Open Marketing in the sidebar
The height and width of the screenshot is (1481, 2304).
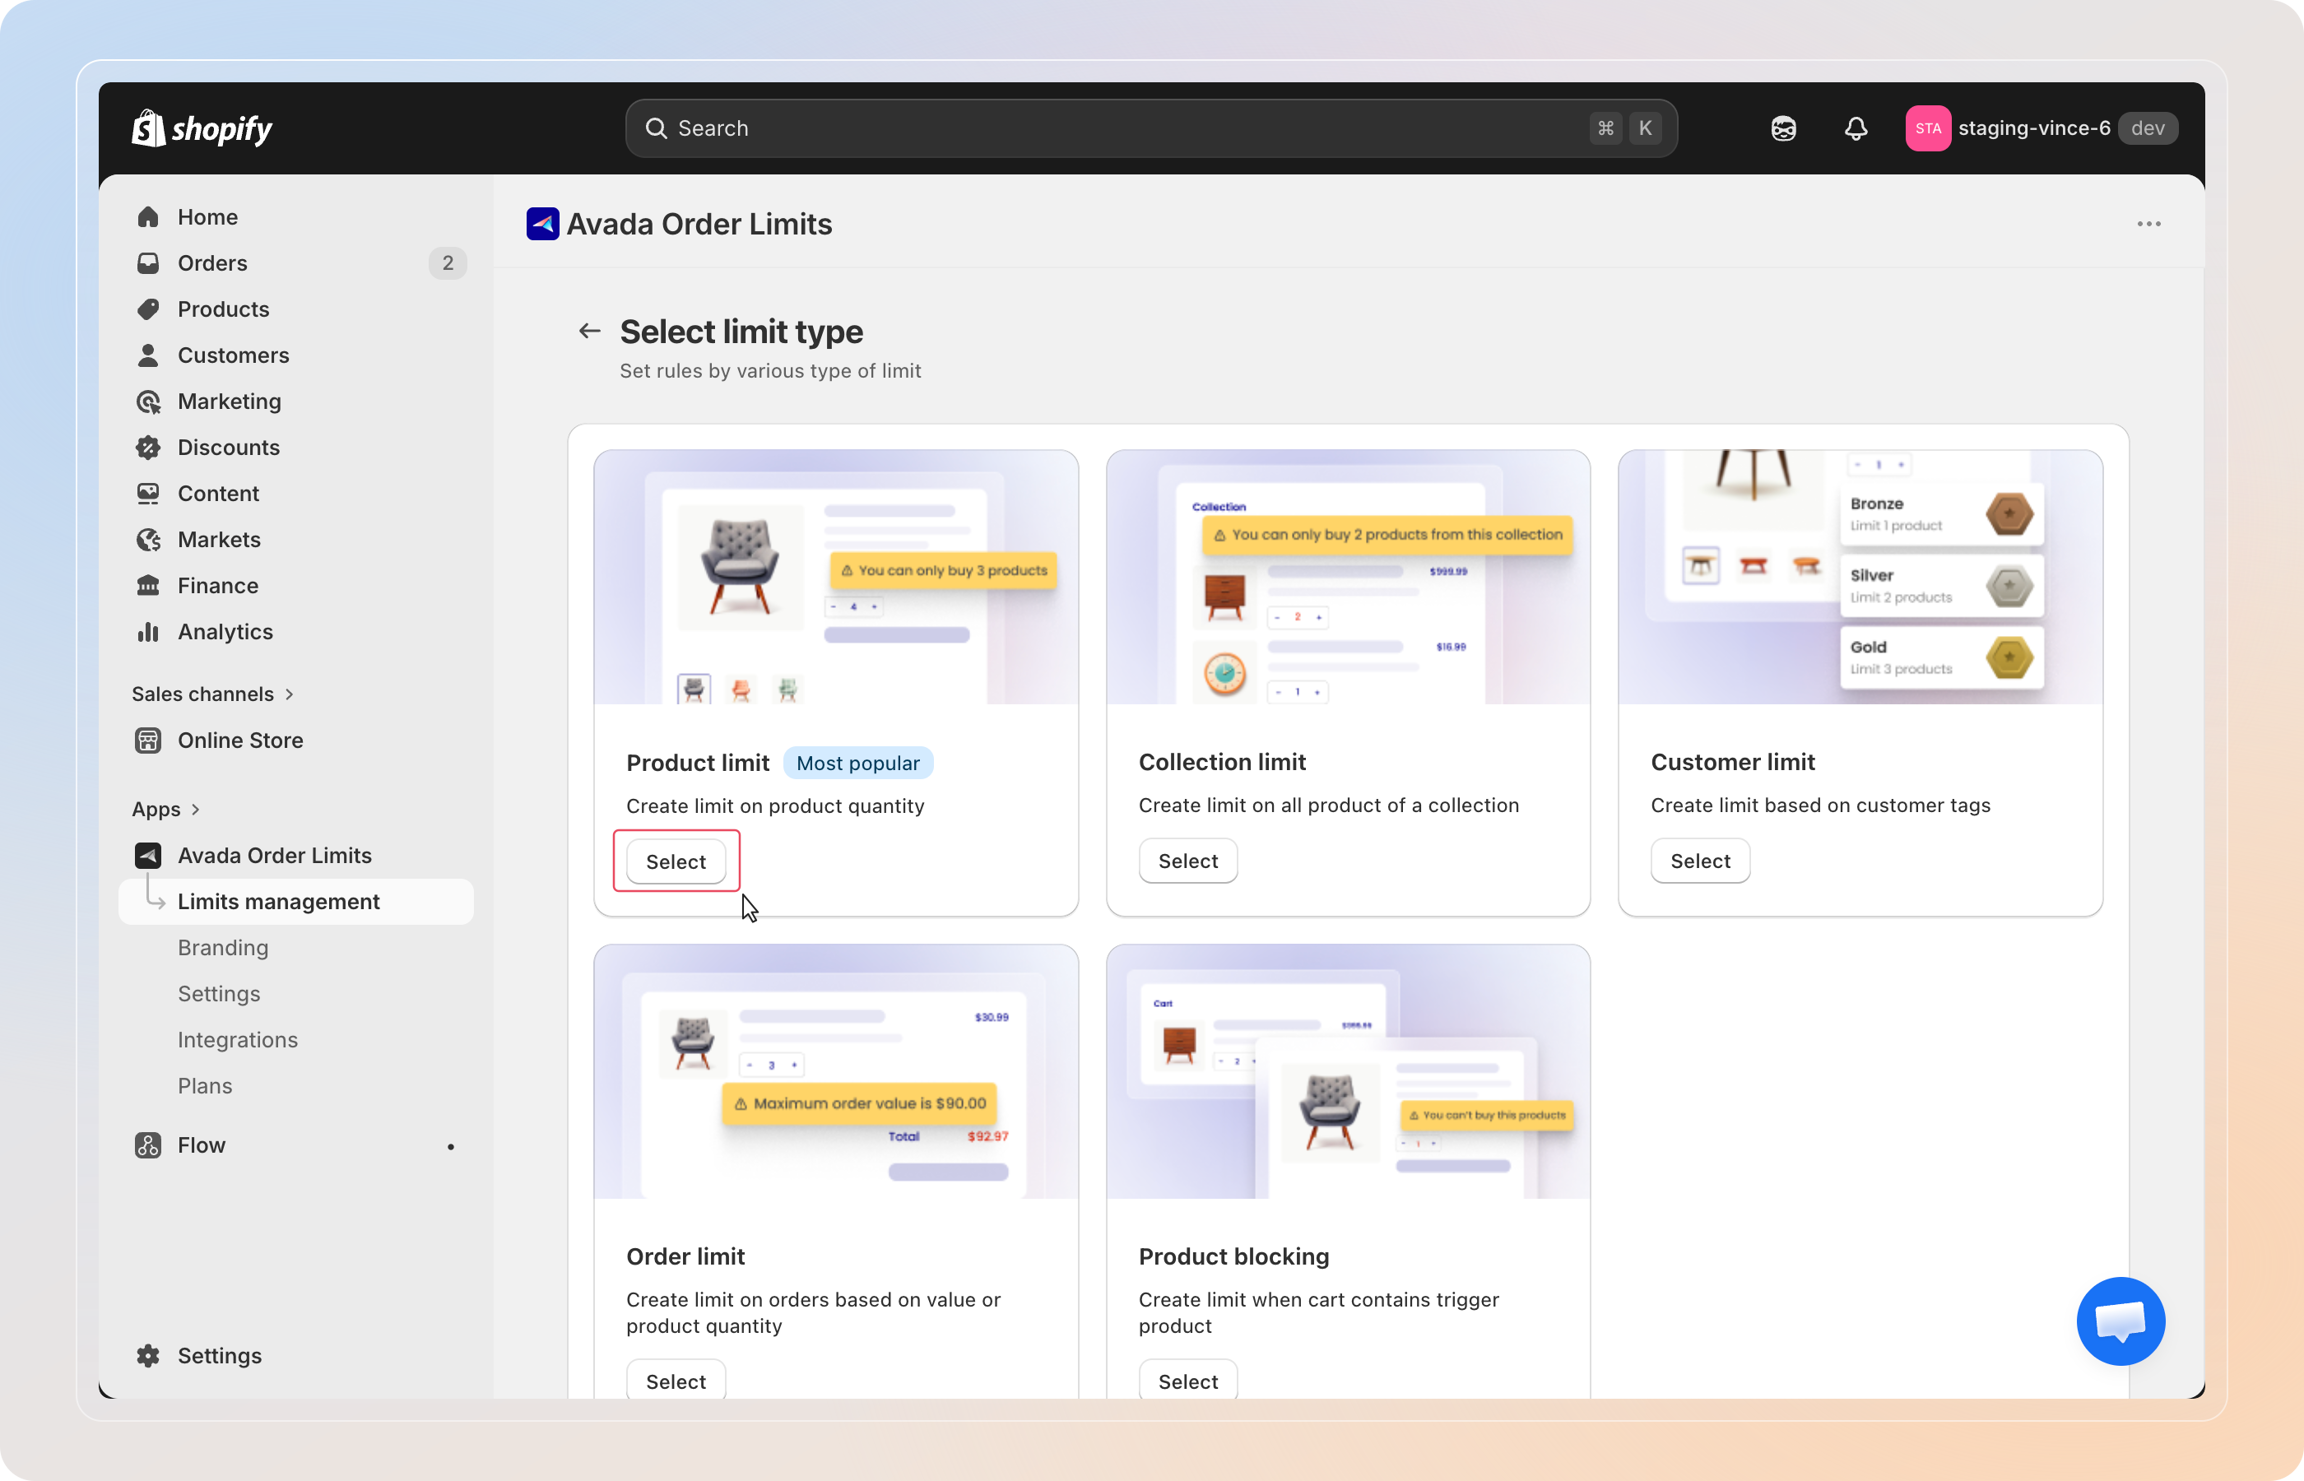[296, 401]
